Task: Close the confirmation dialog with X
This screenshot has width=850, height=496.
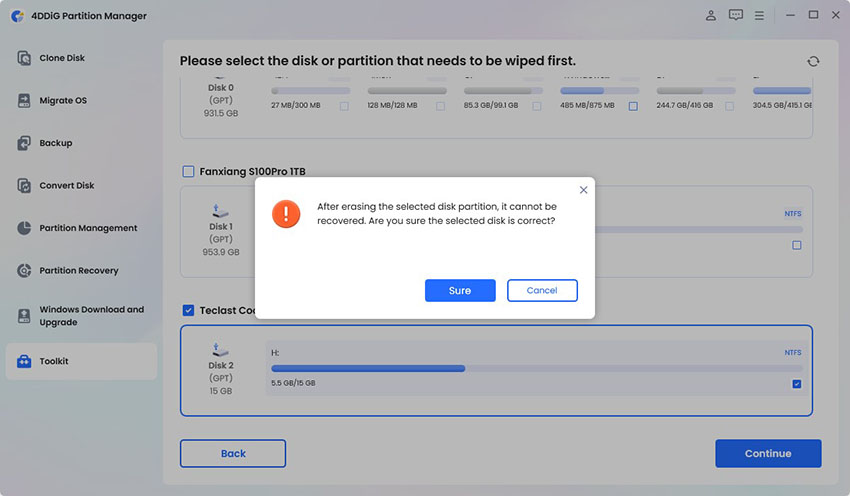Action: 583,190
